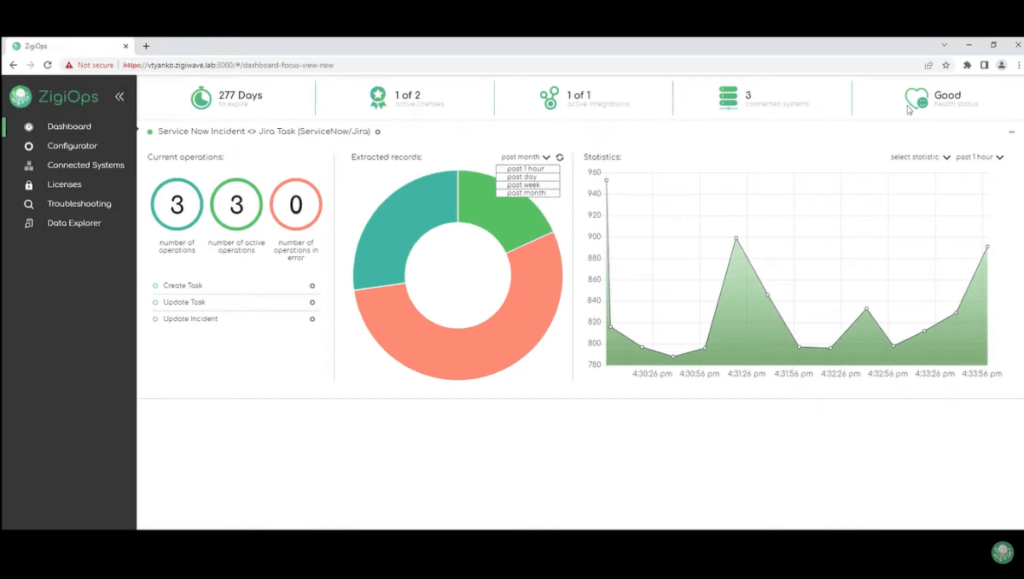The height and width of the screenshot is (579, 1024).
Task: Toggle the Update Incident operation status indicator
Action: click(155, 319)
